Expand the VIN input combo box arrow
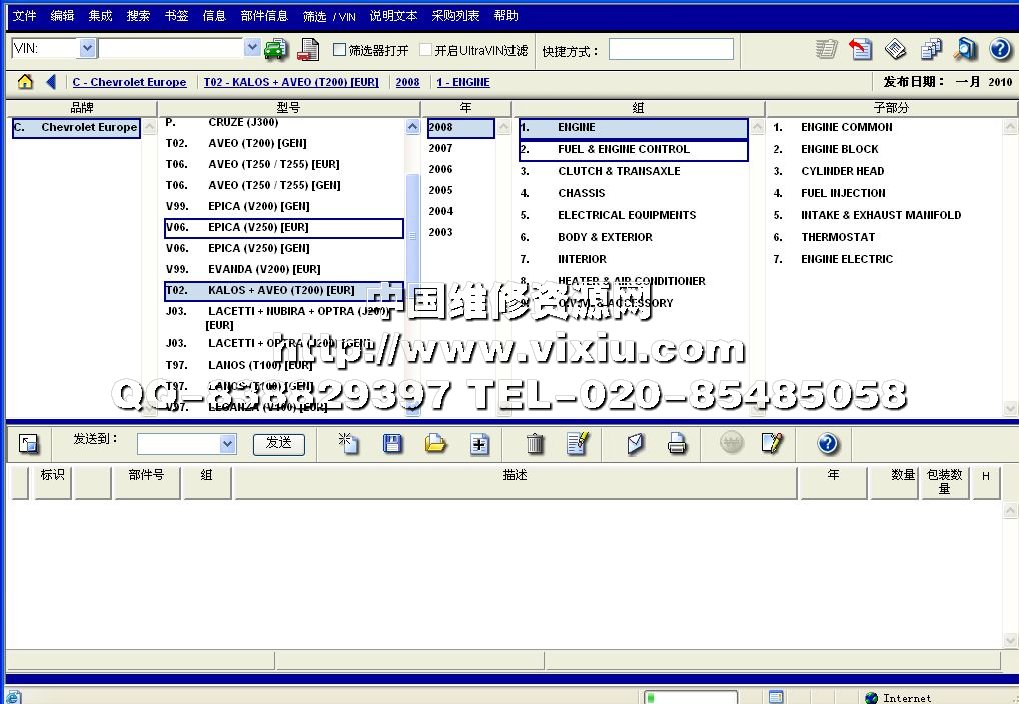 tap(252, 48)
